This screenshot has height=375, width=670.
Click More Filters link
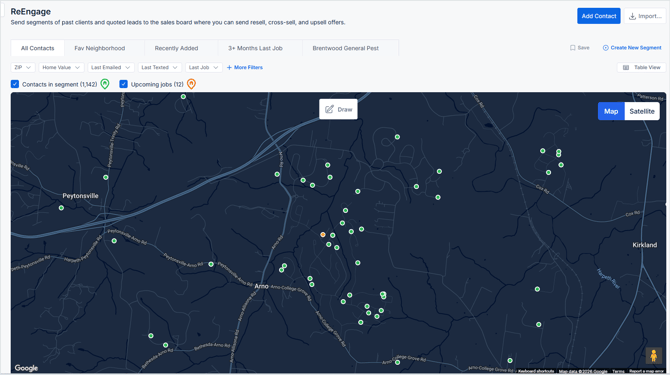point(245,67)
